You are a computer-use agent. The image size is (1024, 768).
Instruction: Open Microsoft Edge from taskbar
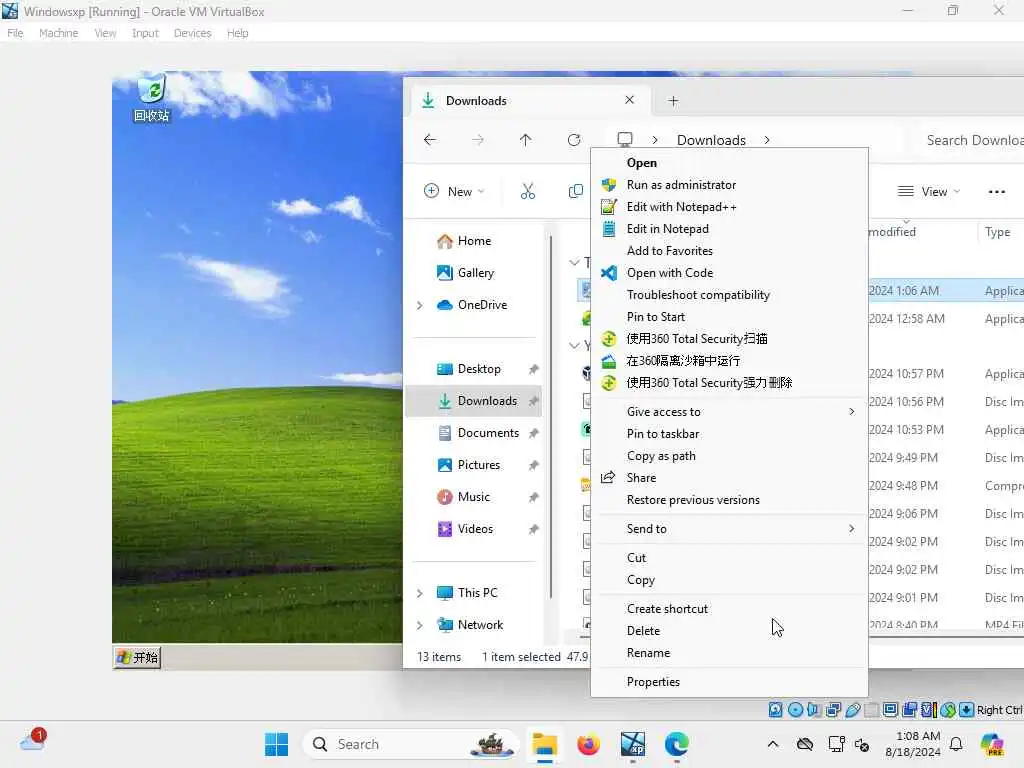tap(677, 744)
